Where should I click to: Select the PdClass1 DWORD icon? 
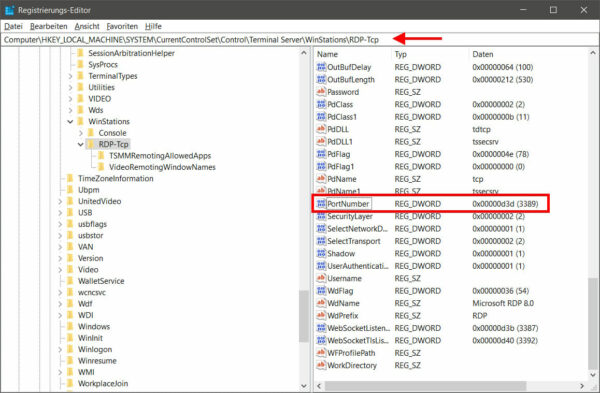coord(321,117)
